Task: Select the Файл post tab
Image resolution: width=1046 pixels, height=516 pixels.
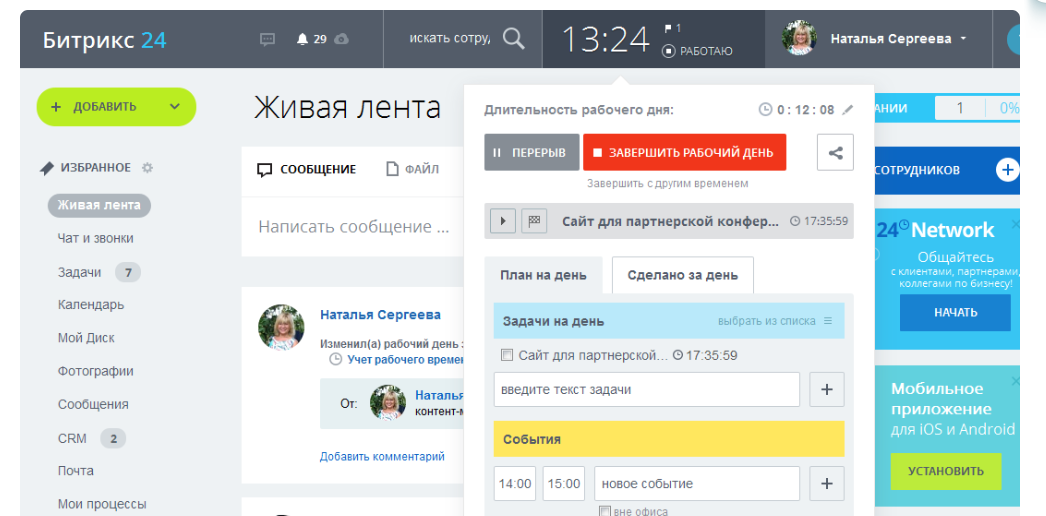Action: [x=413, y=169]
